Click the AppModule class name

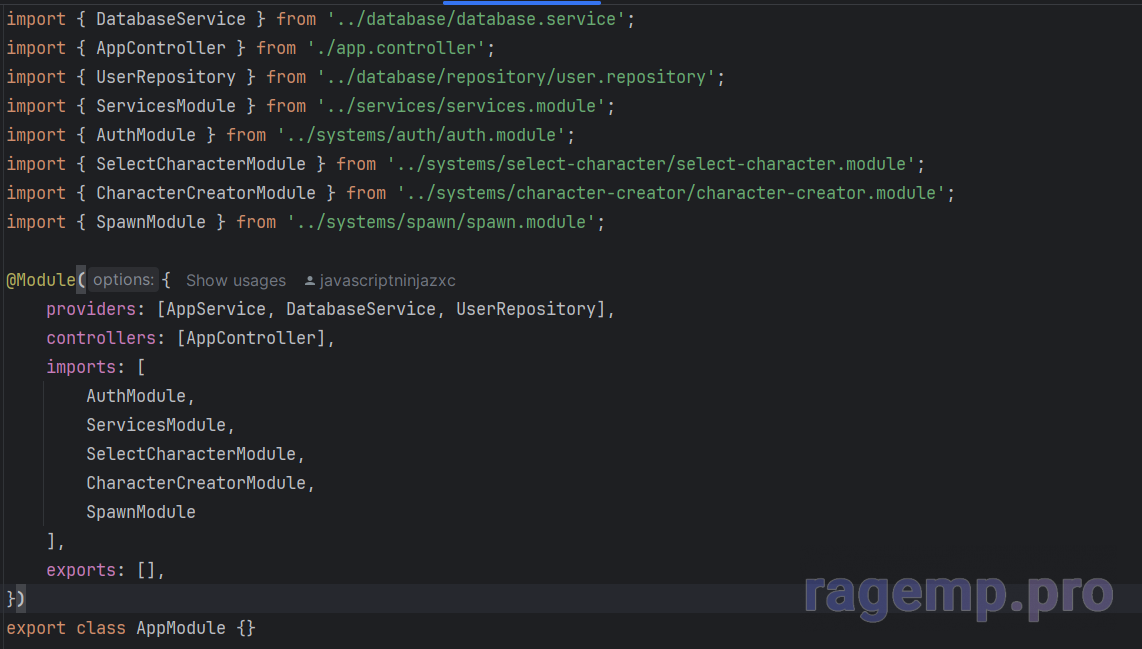point(181,628)
